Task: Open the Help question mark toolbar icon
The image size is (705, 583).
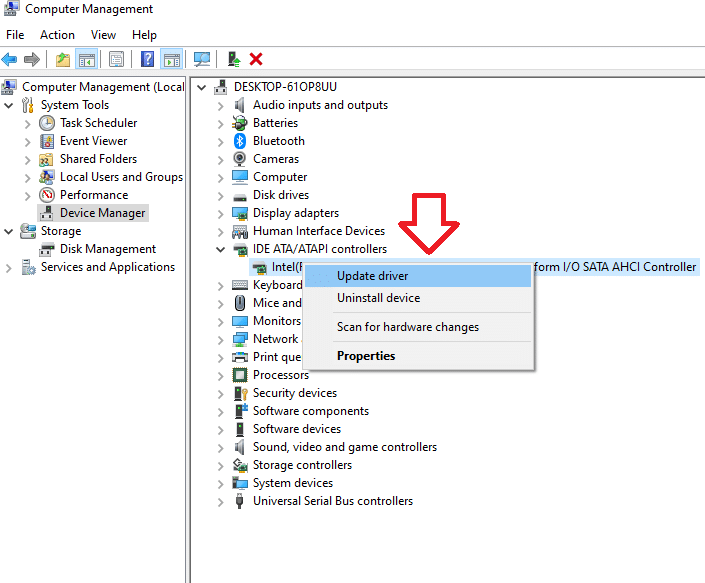Action: tap(147, 59)
